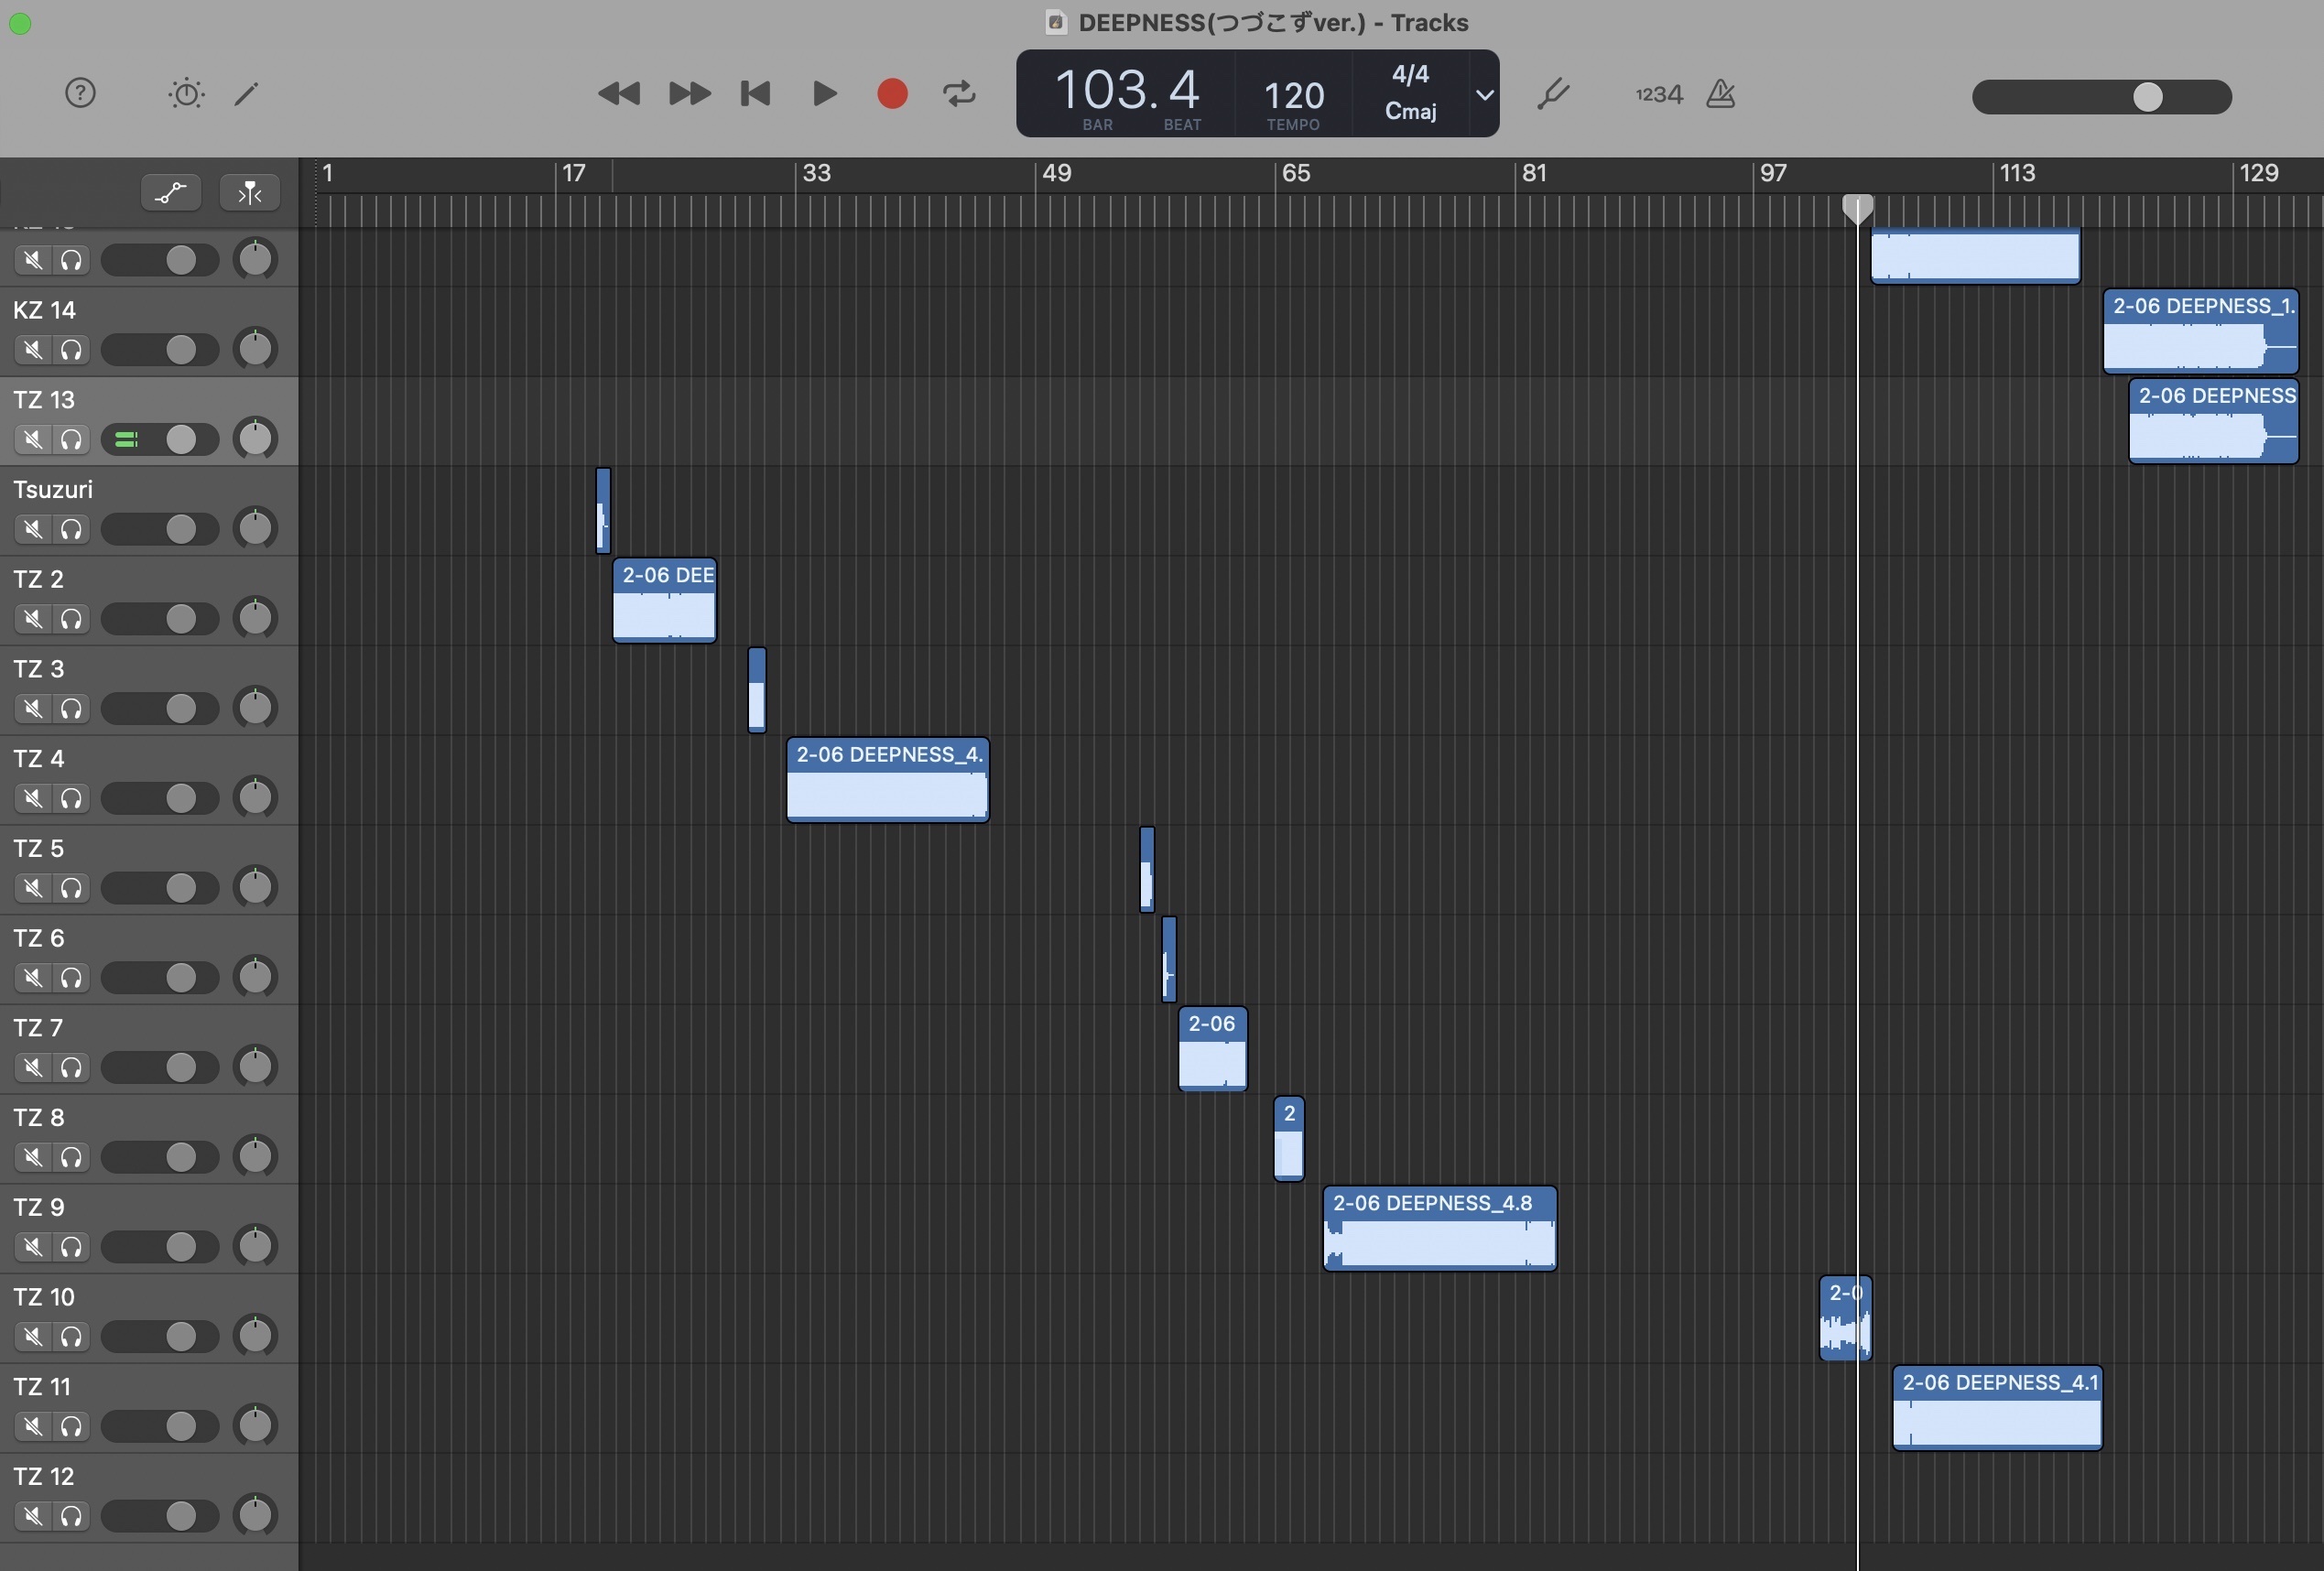The width and height of the screenshot is (2324, 1571).
Task: Mute the TZ 13 track
Action: (x=33, y=439)
